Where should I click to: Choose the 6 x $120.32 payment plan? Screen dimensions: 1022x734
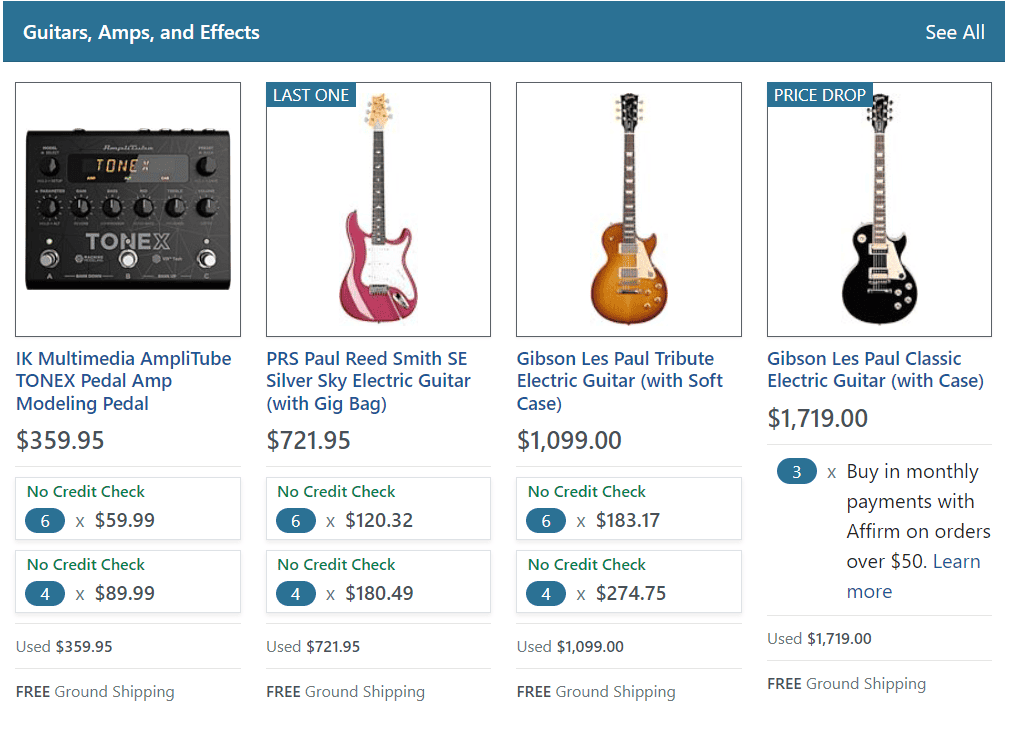click(x=378, y=509)
